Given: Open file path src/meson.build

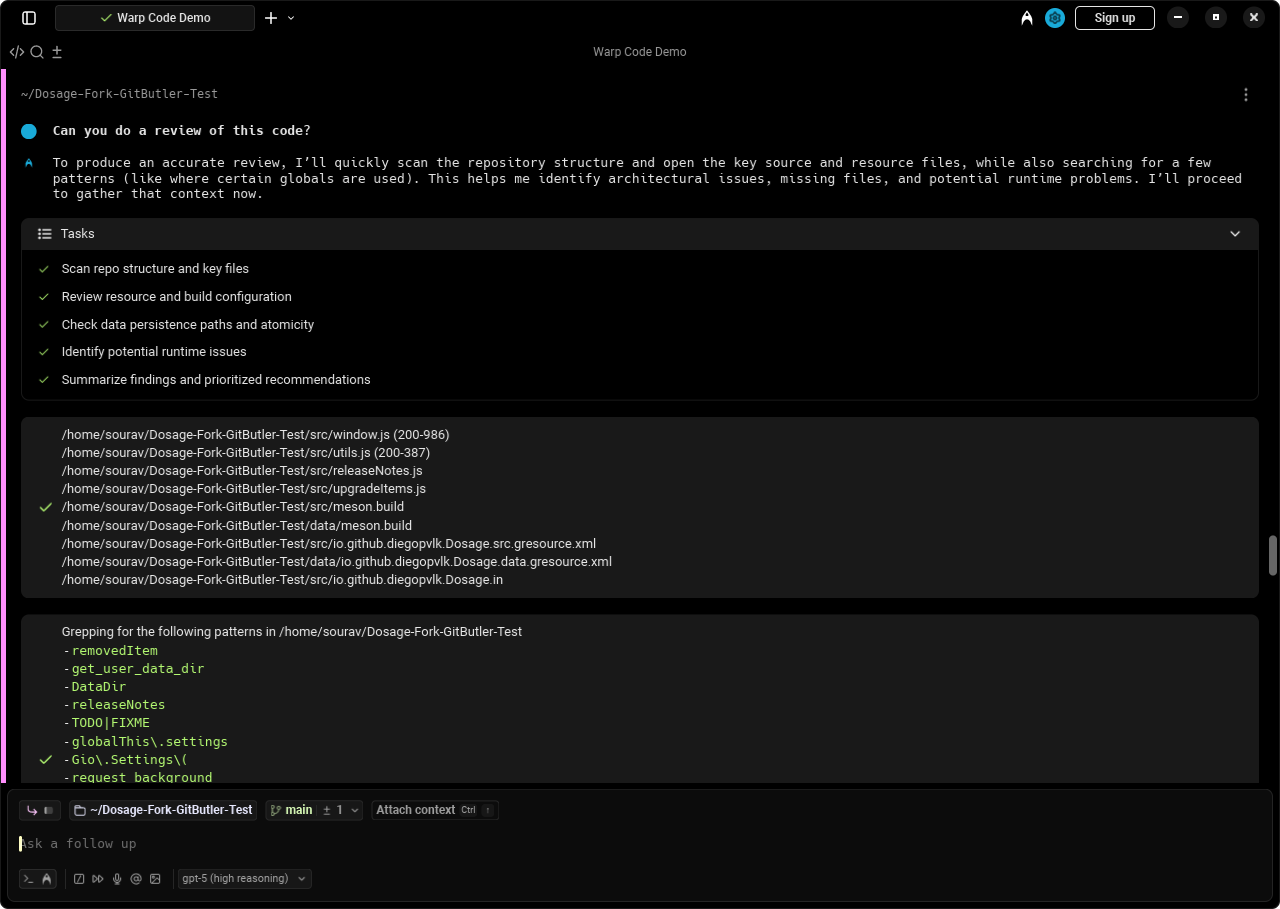Looking at the screenshot, I should click(x=233, y=507).
